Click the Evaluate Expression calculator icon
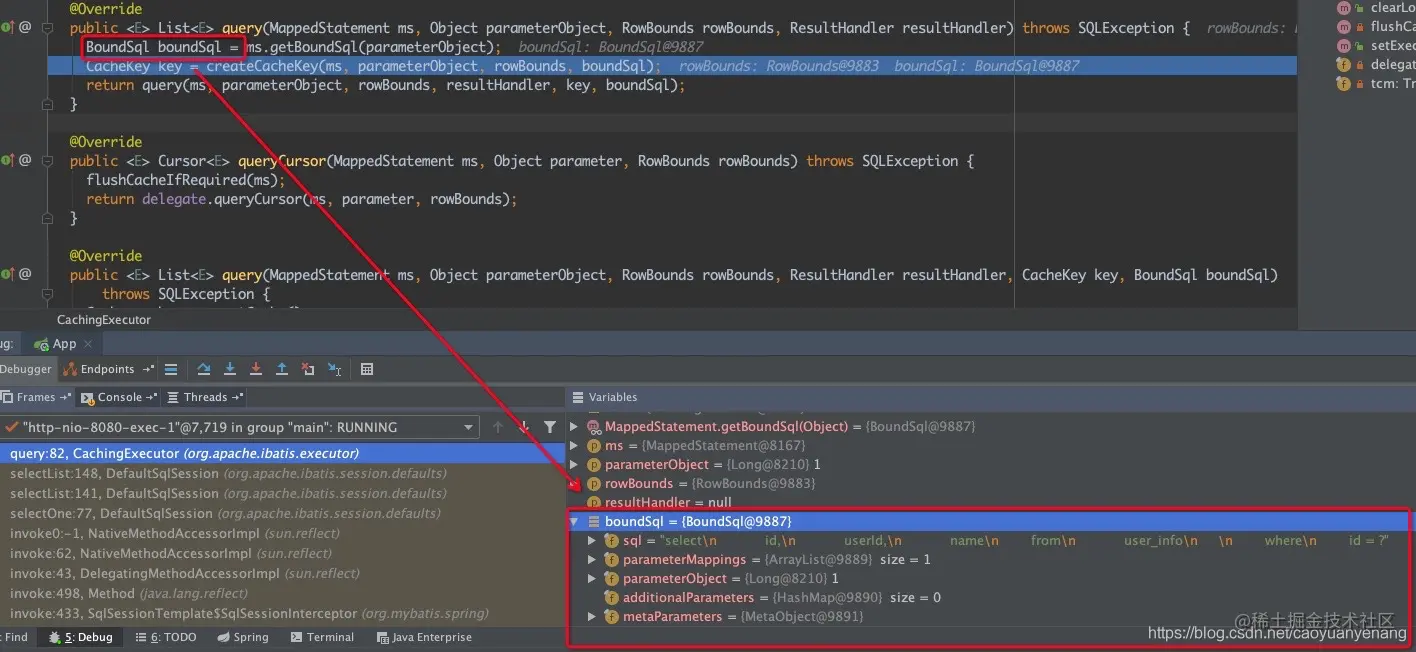 click(367, 369)
